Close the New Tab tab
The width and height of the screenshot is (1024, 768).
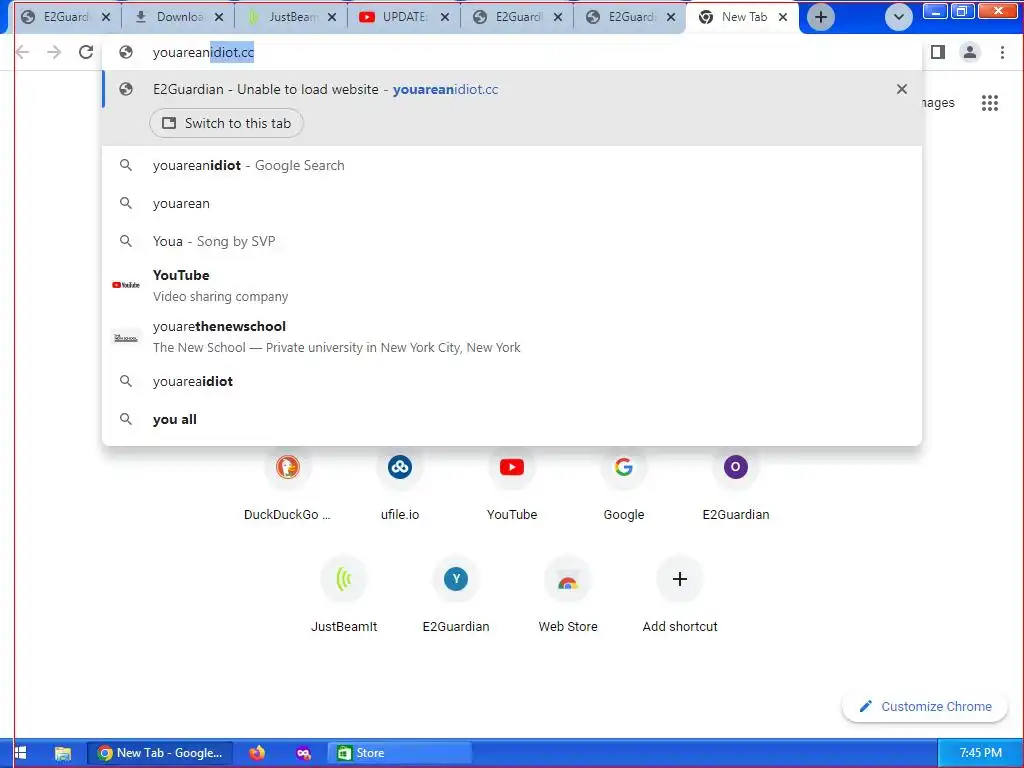coord(783,18)
